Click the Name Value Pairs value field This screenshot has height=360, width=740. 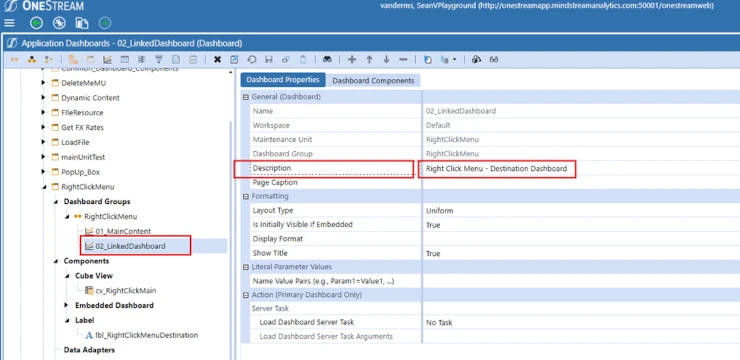point(581,281)
